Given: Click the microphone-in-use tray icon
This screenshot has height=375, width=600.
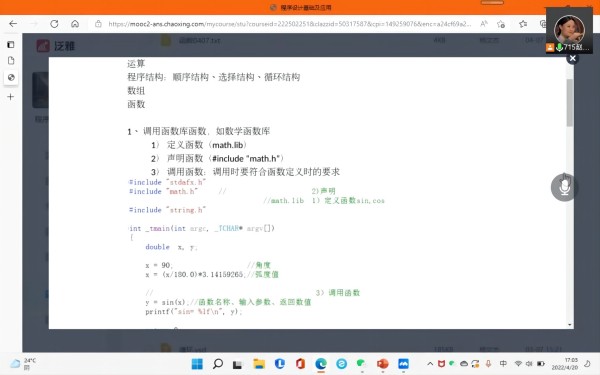Looking at the screenshot, I should point(488,364).
